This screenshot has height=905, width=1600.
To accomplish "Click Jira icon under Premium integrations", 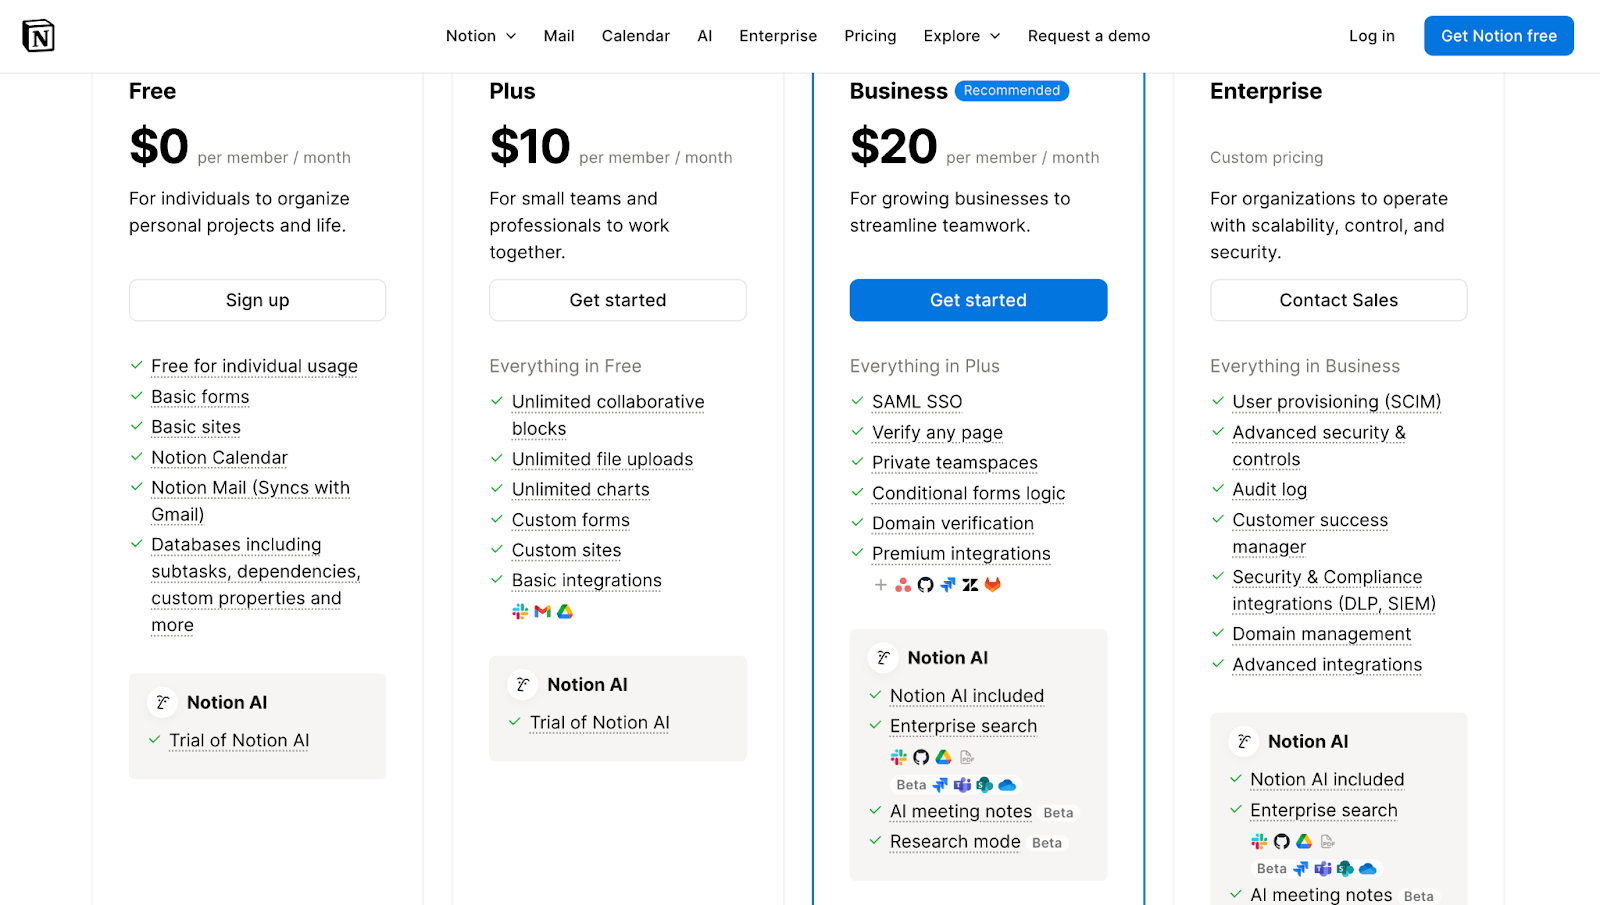I will click(948, 585).
